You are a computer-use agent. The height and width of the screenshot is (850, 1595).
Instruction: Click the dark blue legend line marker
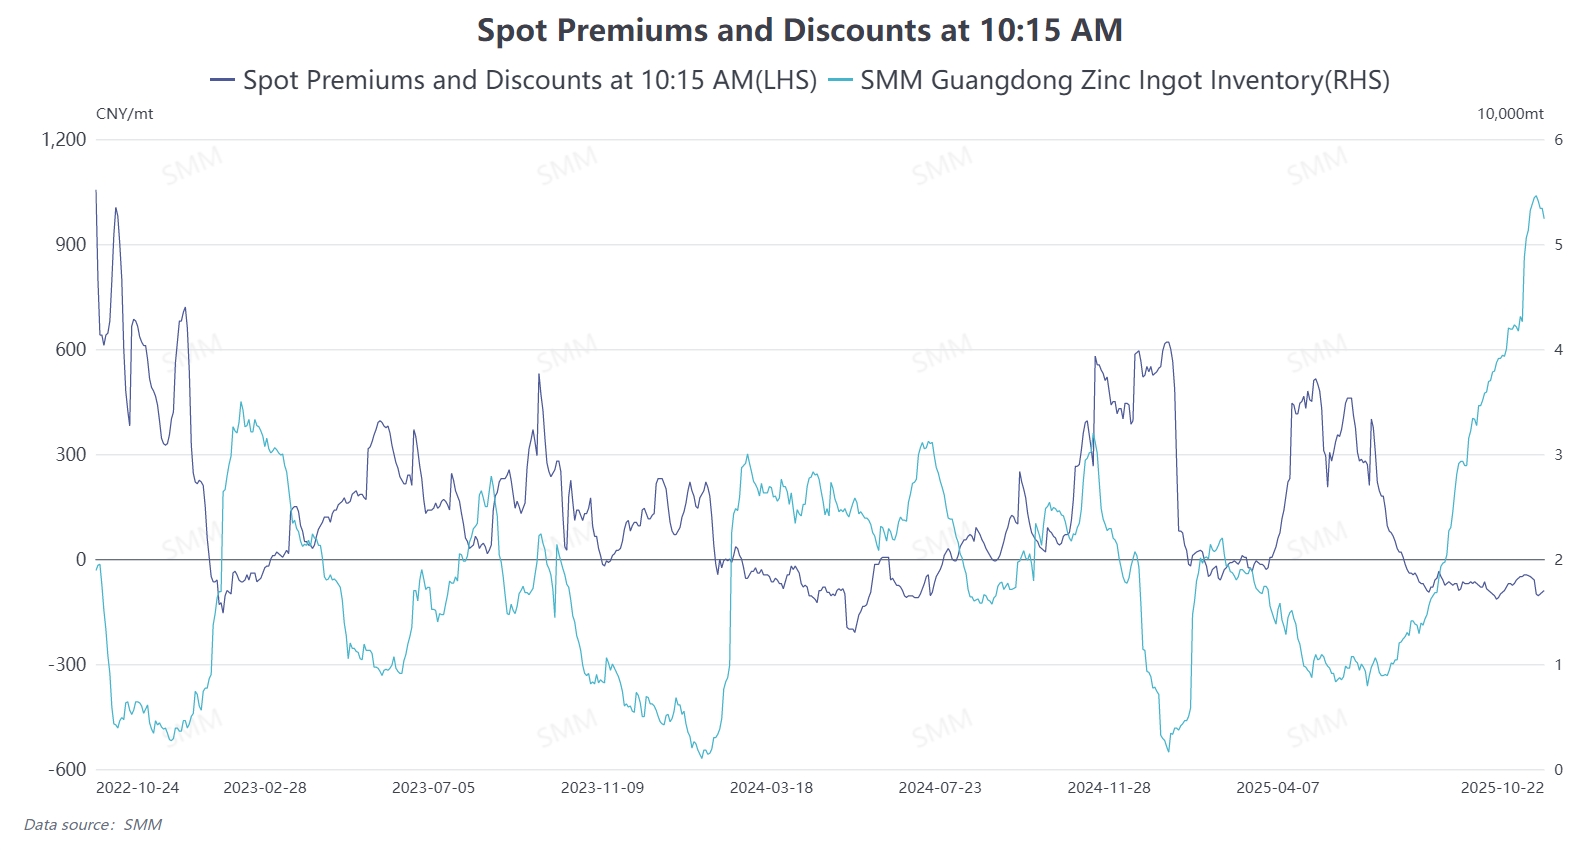point(222,80)
